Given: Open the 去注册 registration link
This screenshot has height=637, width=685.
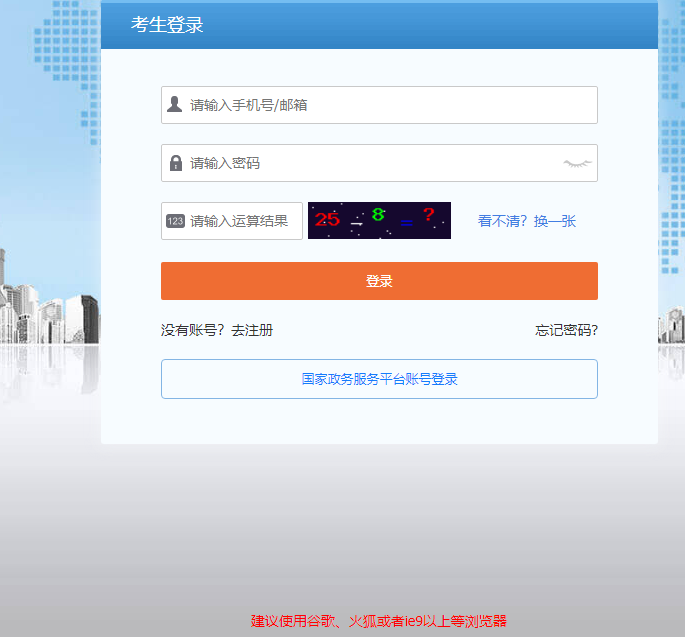Looking at the screenshot, I should pos(252,330).
